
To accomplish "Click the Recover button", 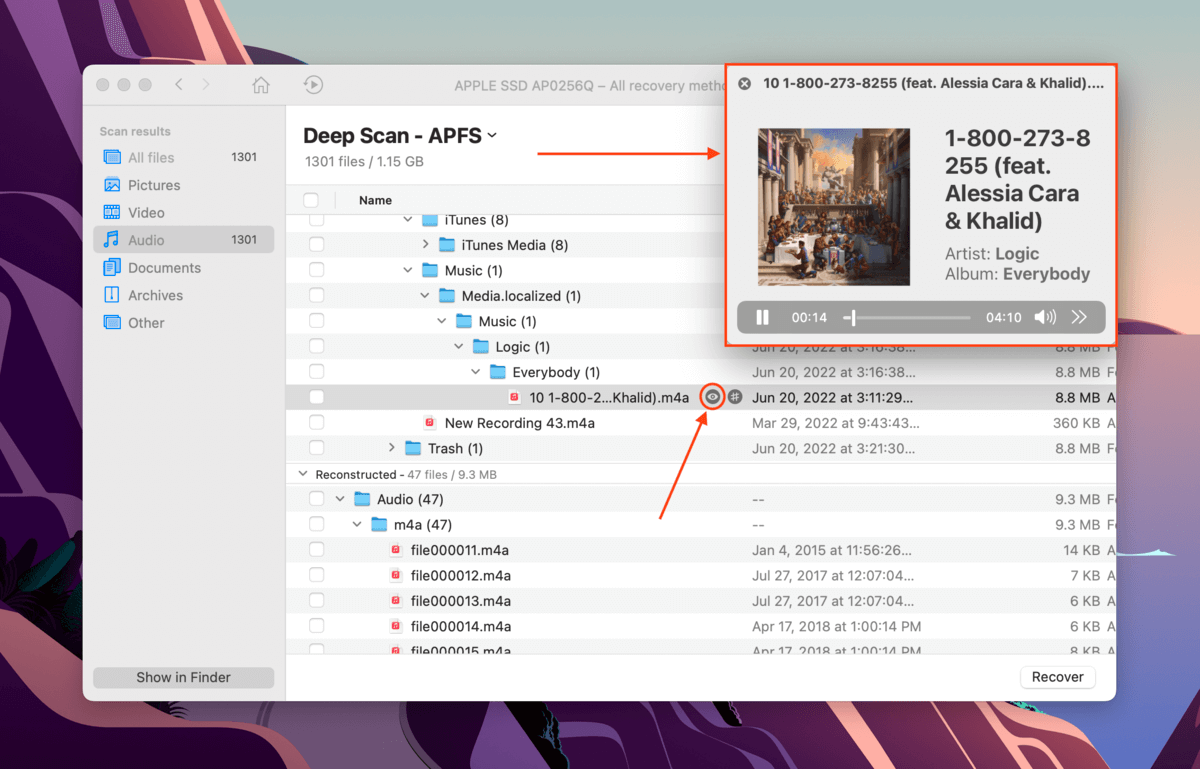I will tap(1057, 677).
